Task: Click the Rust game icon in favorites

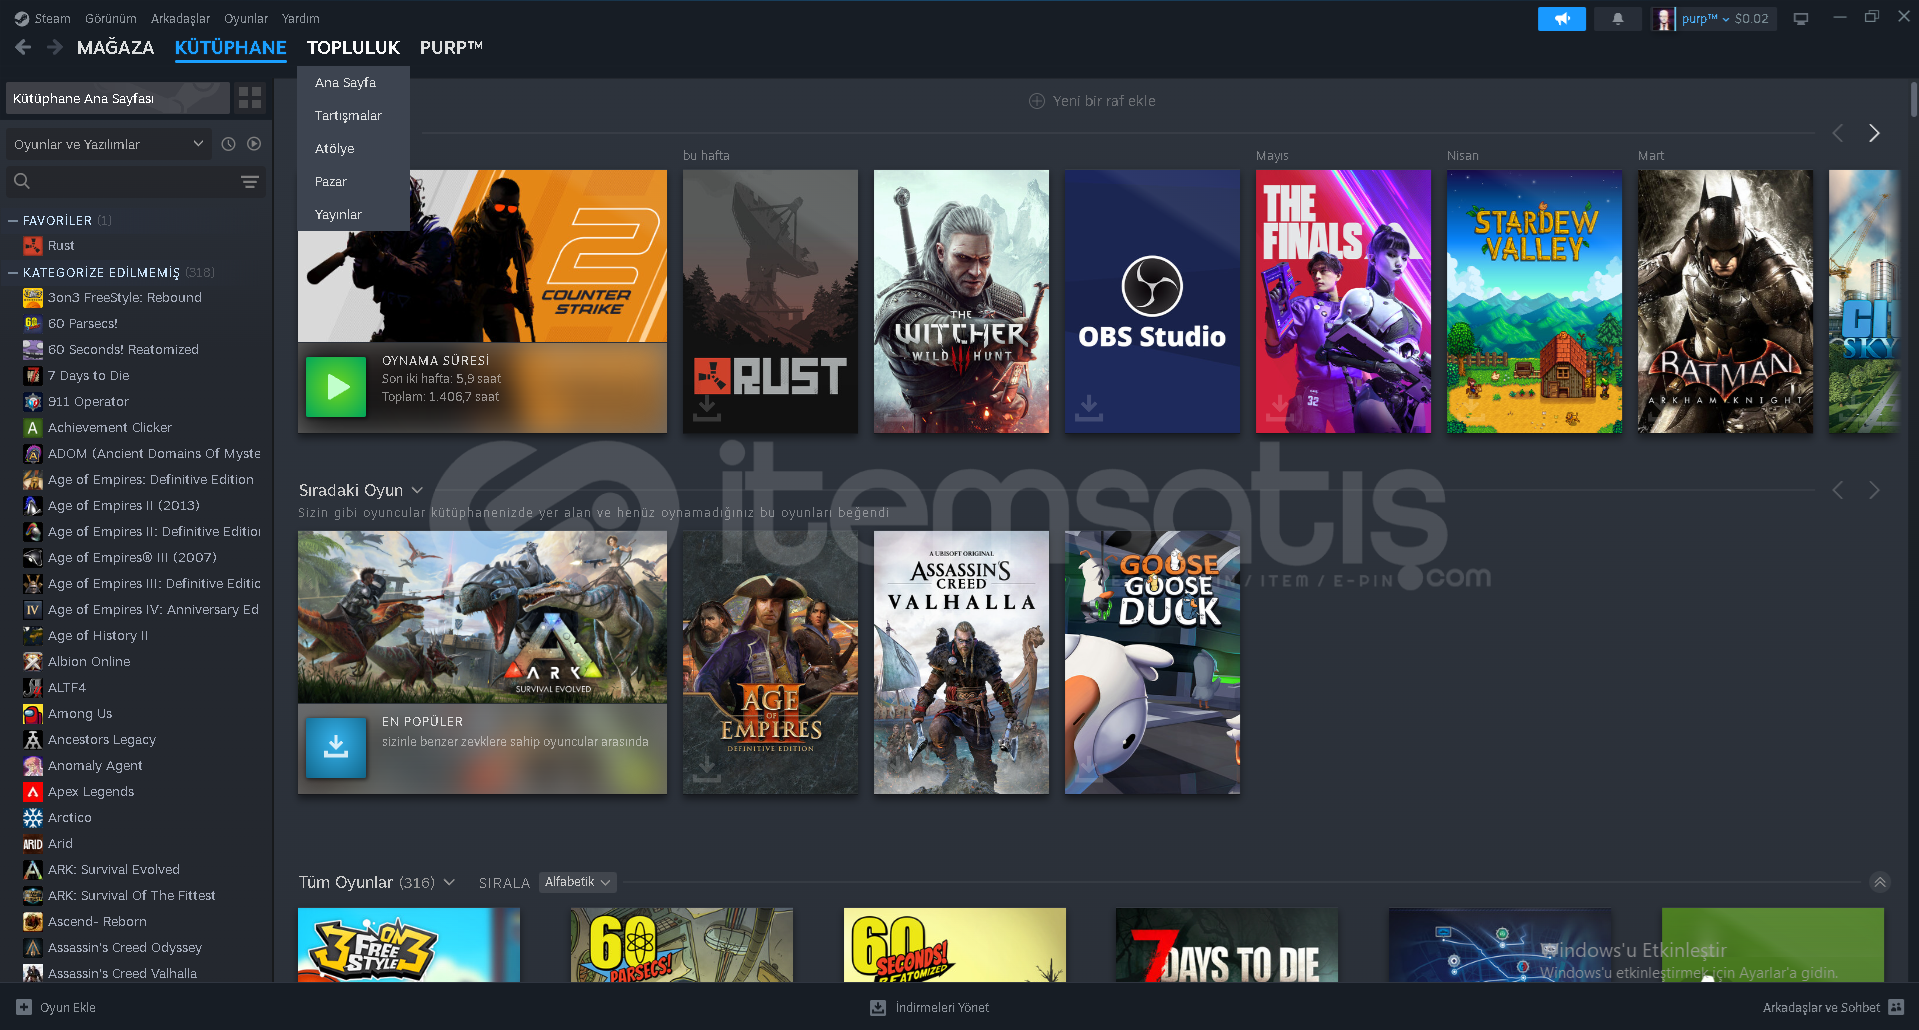Action: [33, 245]
